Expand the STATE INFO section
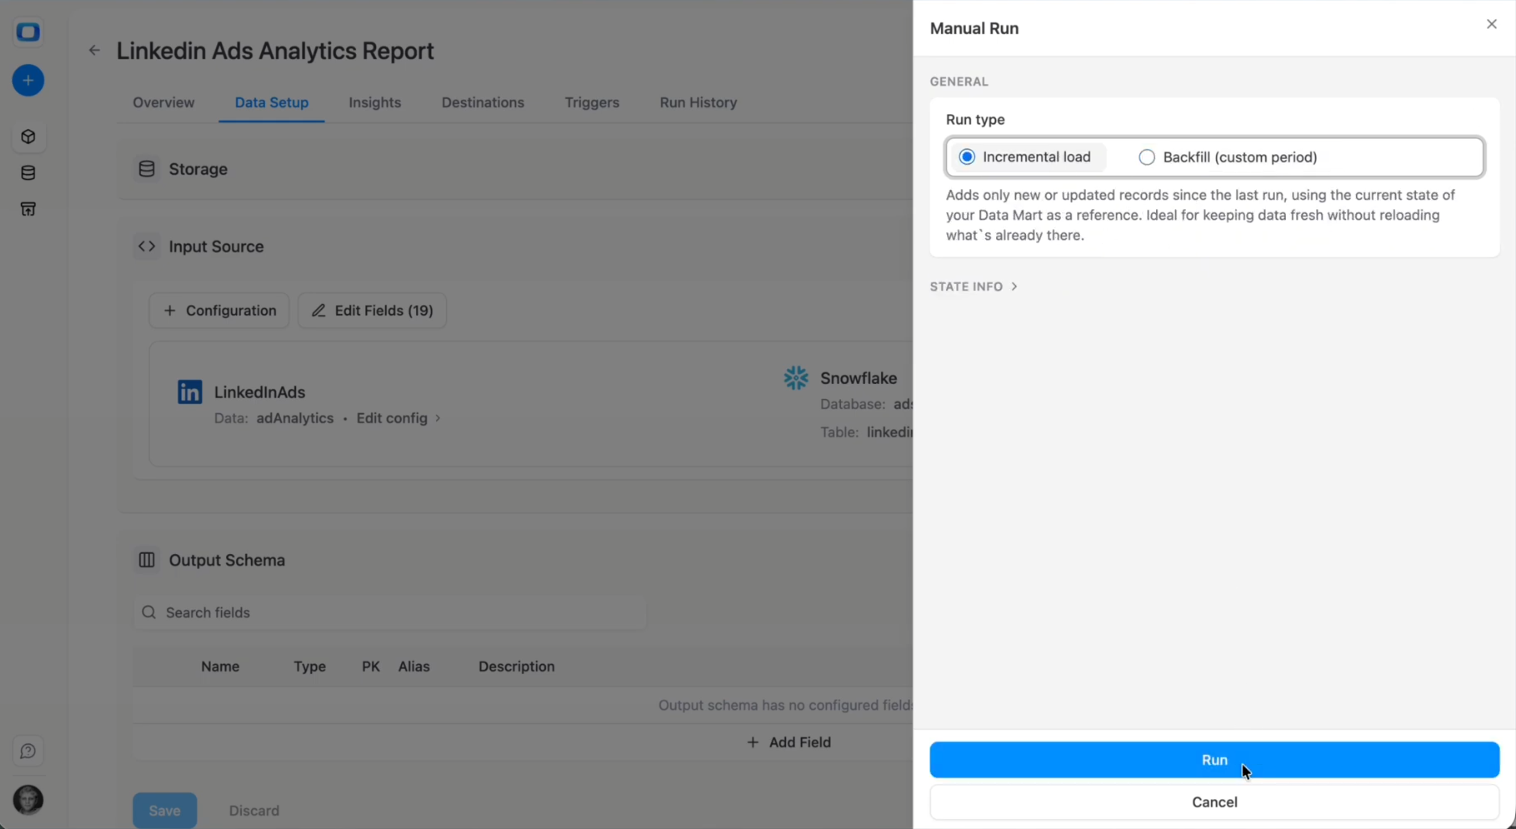 coord(972,286)
